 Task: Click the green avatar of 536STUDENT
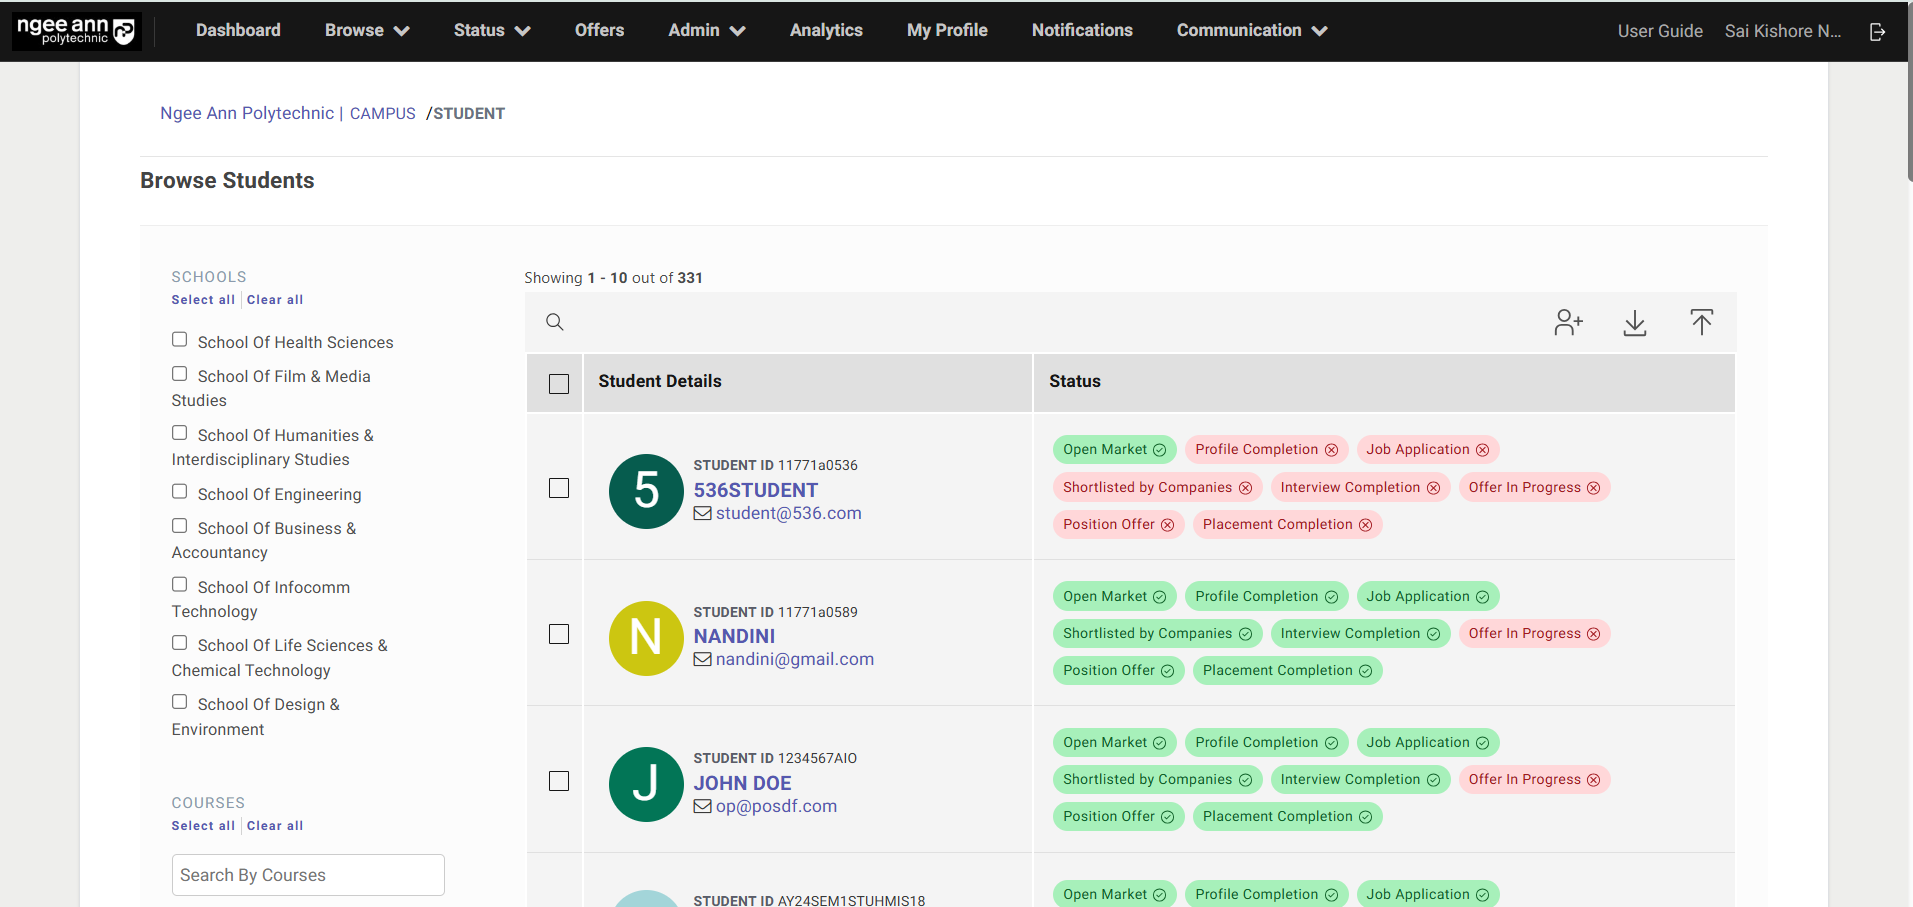pyautogui.click(x=646, y=491)
